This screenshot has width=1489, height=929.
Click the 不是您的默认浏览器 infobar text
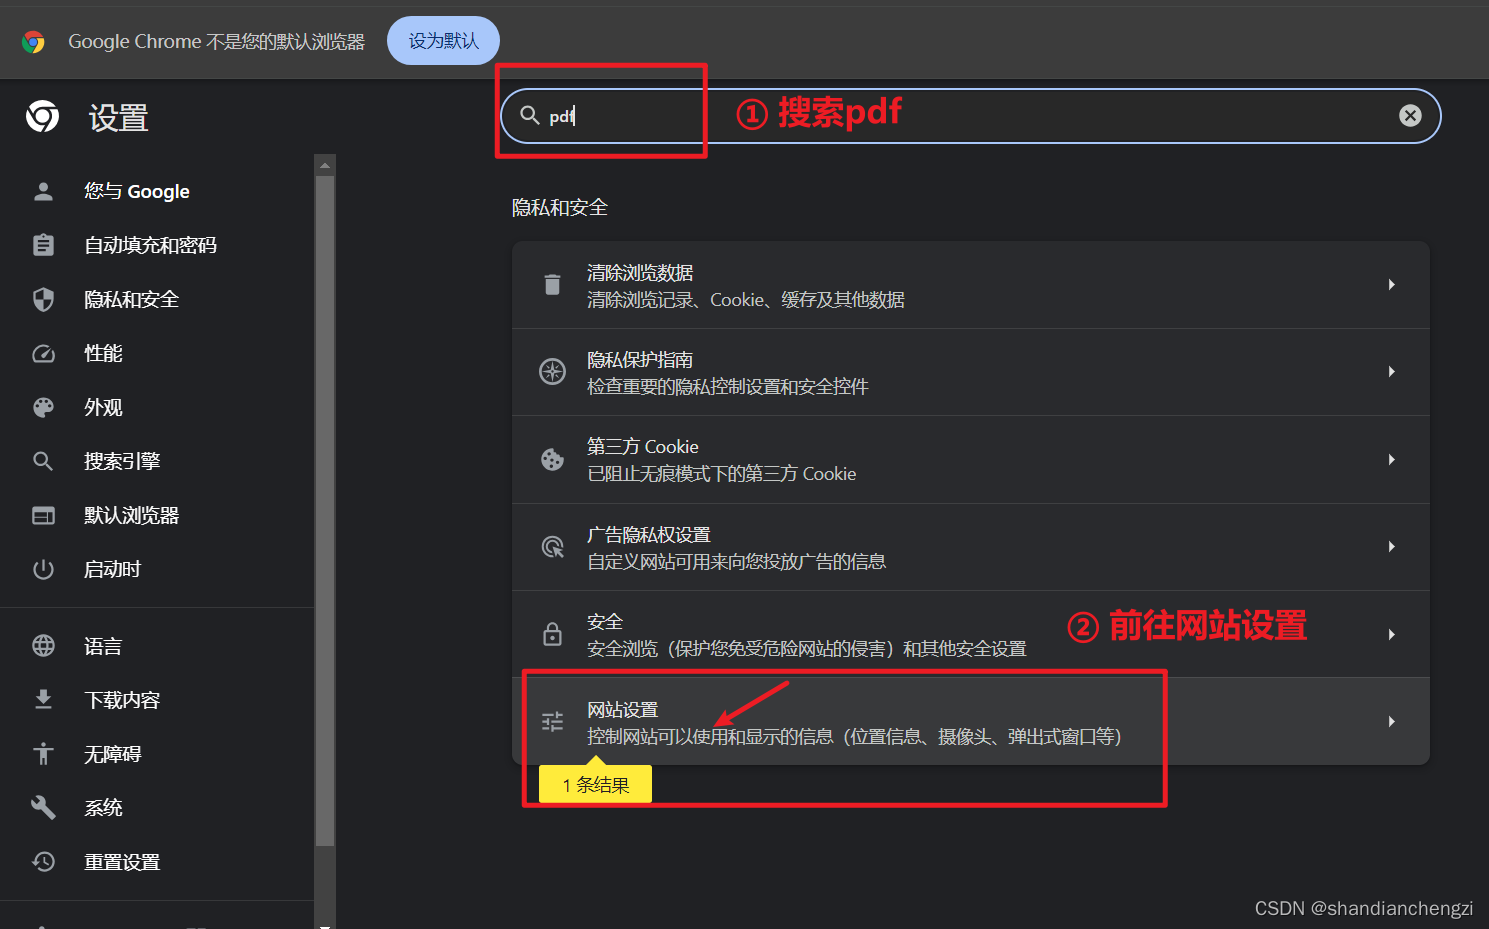[285, 41]
